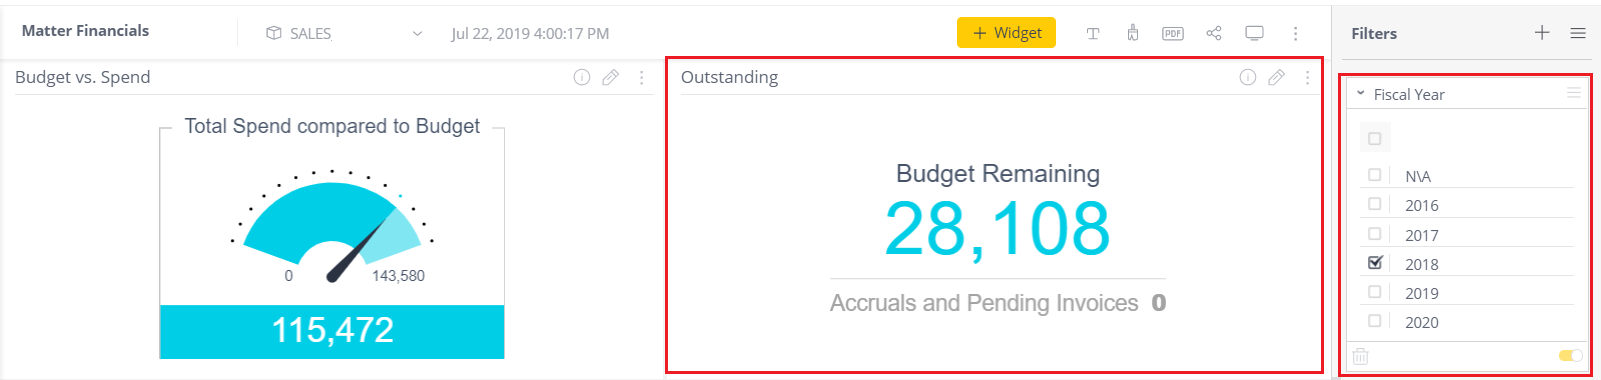Delete Fiscal Year filter with trash icon
Screen dimensions: 1601x380
[x=1360, y=355]
